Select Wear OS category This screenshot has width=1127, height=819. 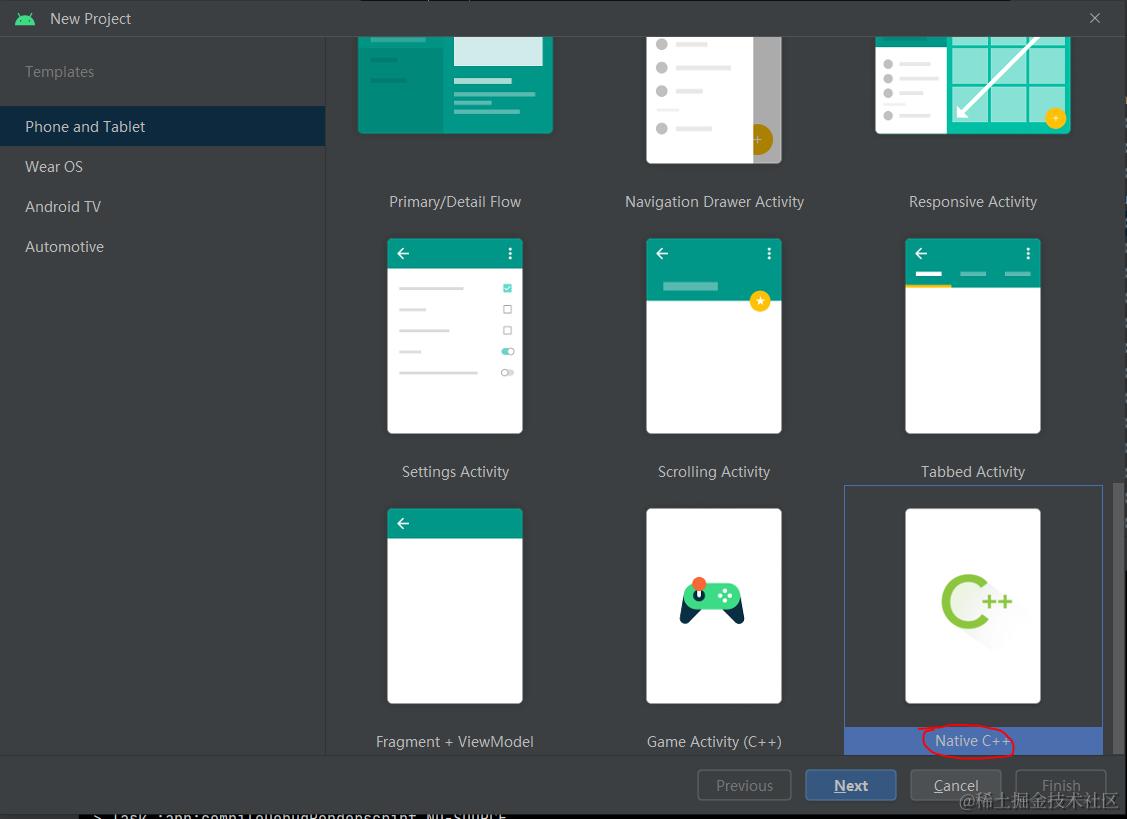162,167
